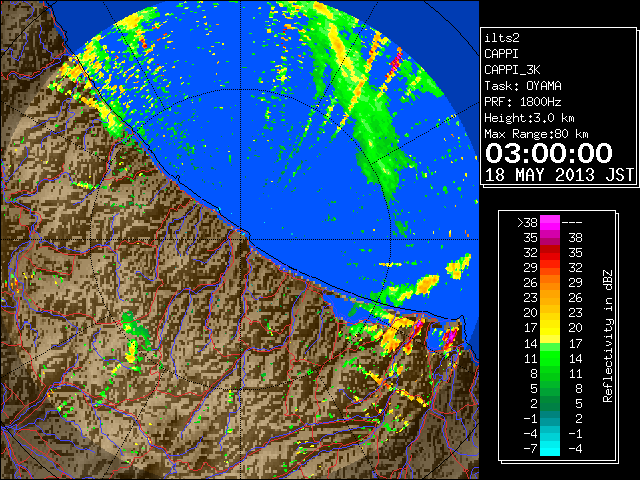The image size is (640, 480).
Task: Click the '>38' legend label
Action: tap(527, 222)
